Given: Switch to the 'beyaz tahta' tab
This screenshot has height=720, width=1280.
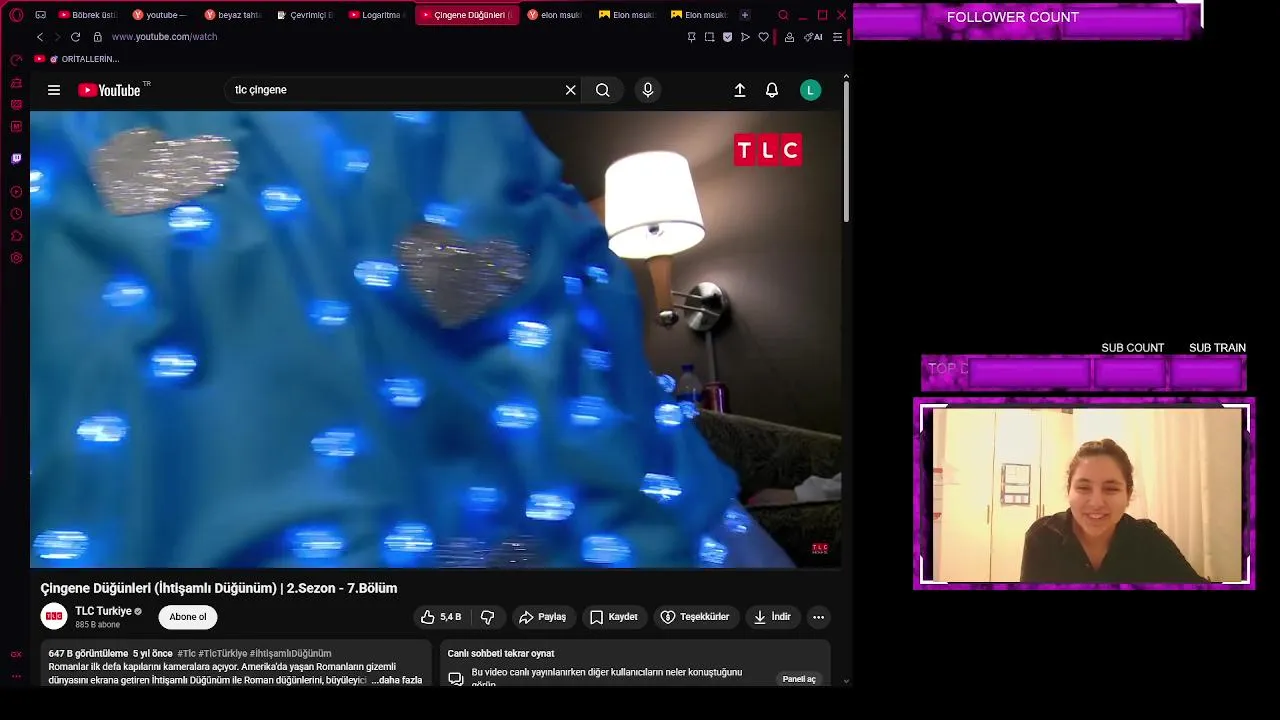Looking at the screenshot, I should coord(232,15).
